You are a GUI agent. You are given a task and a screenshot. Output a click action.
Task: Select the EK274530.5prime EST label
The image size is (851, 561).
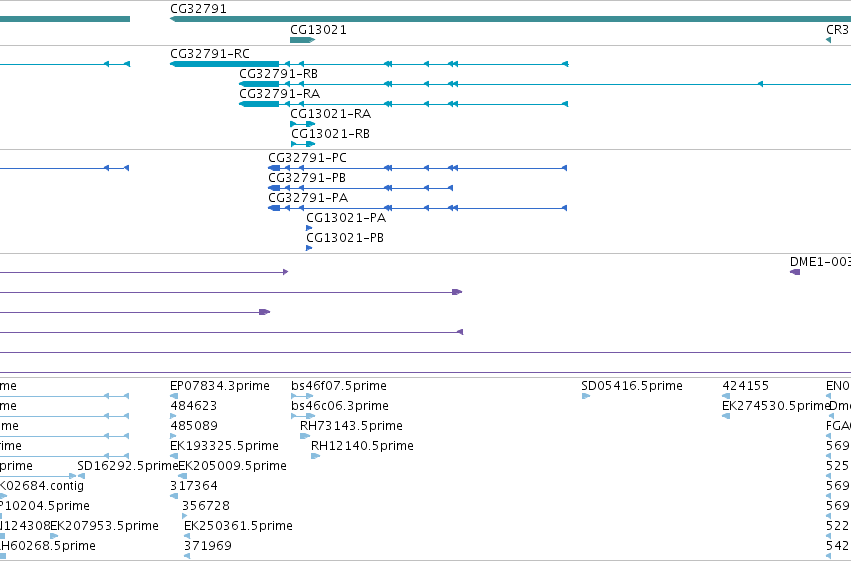pos(776,406)
